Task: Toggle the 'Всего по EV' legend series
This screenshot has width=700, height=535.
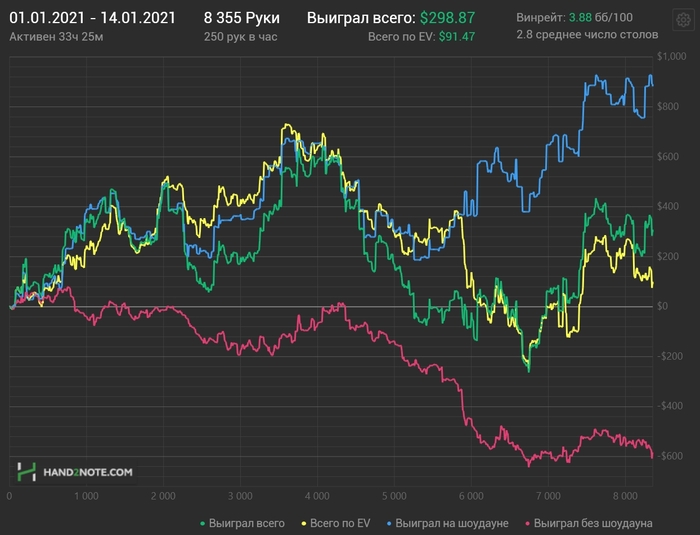Action: click(336, 523)
